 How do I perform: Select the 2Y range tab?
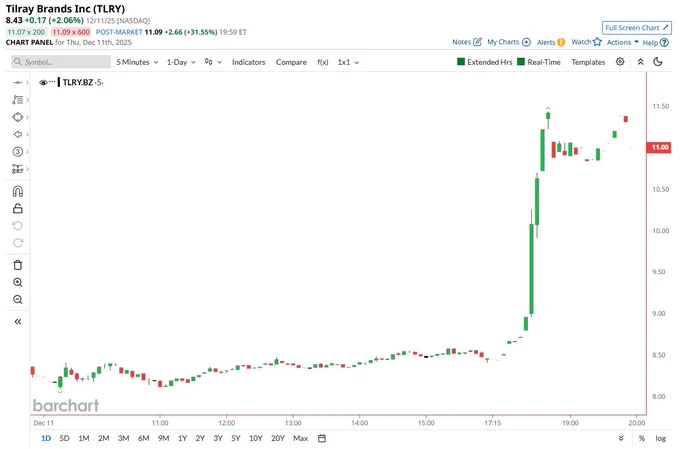coord(200,438)
